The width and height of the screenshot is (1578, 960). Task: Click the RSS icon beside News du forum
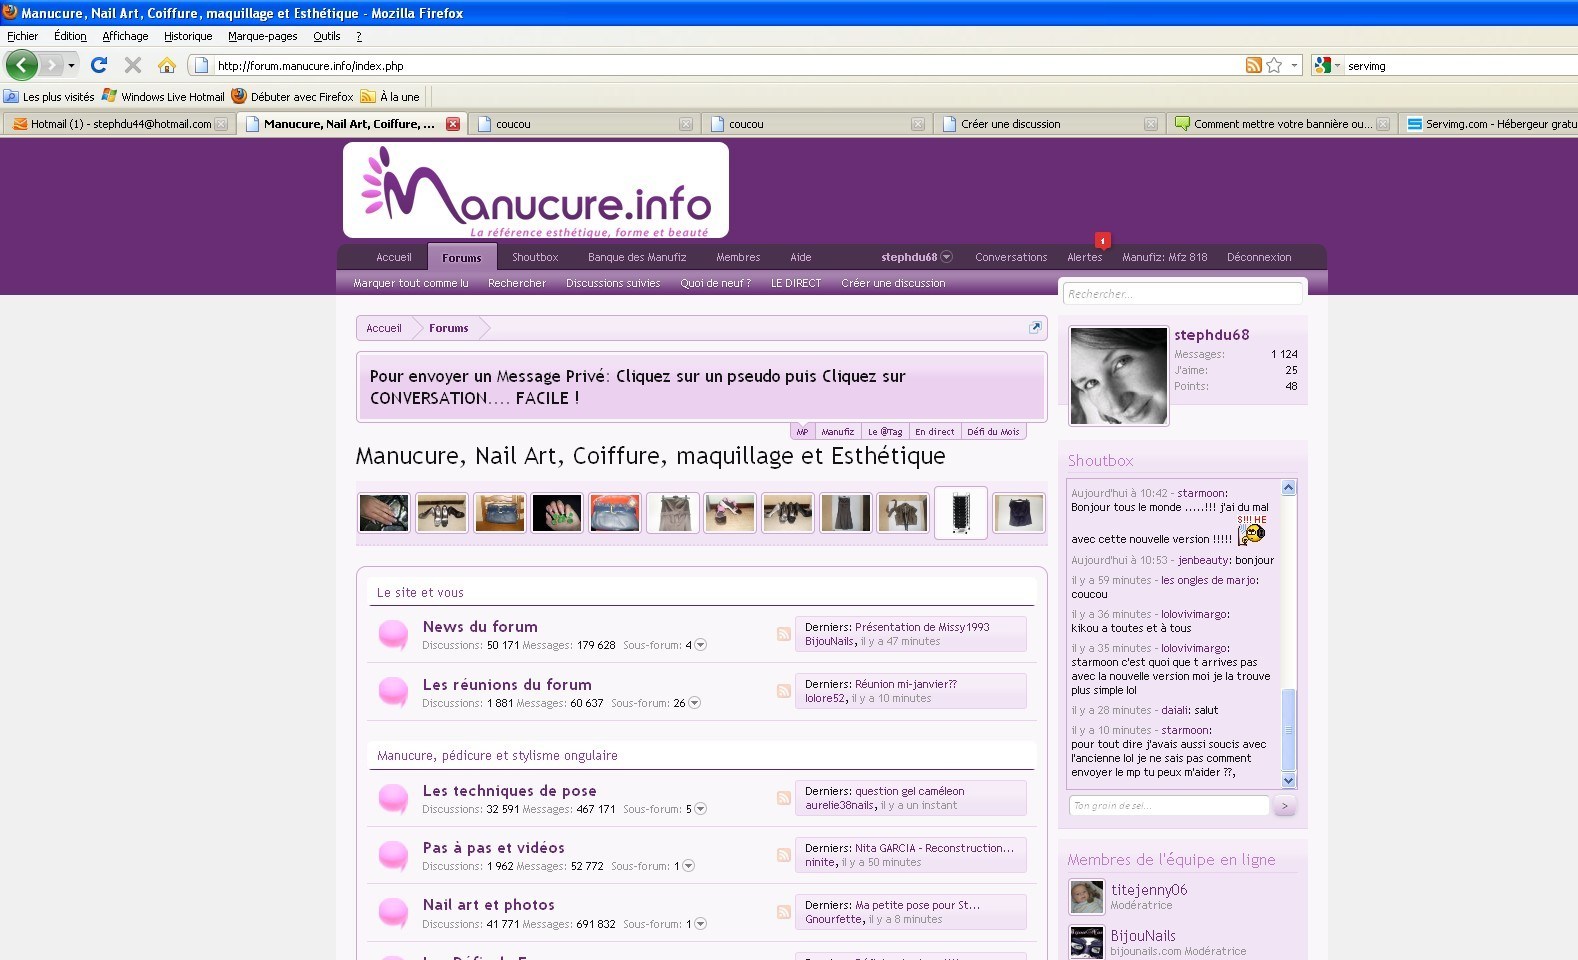point(784,634)
